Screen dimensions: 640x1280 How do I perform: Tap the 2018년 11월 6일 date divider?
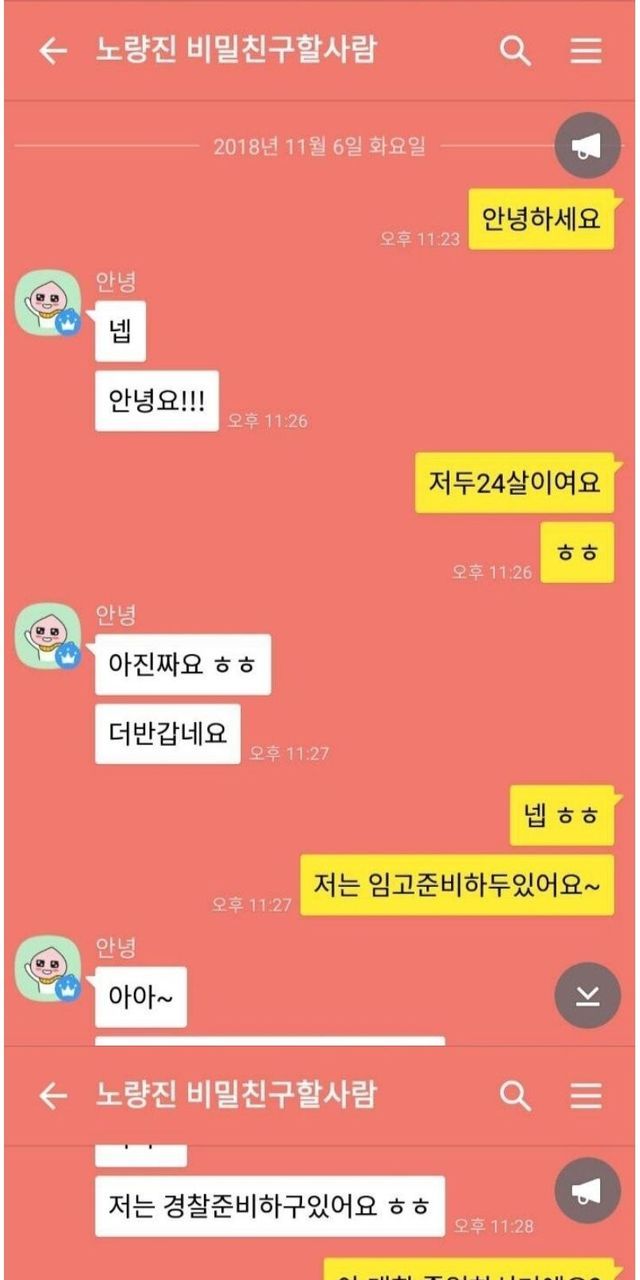coord(319,146)
